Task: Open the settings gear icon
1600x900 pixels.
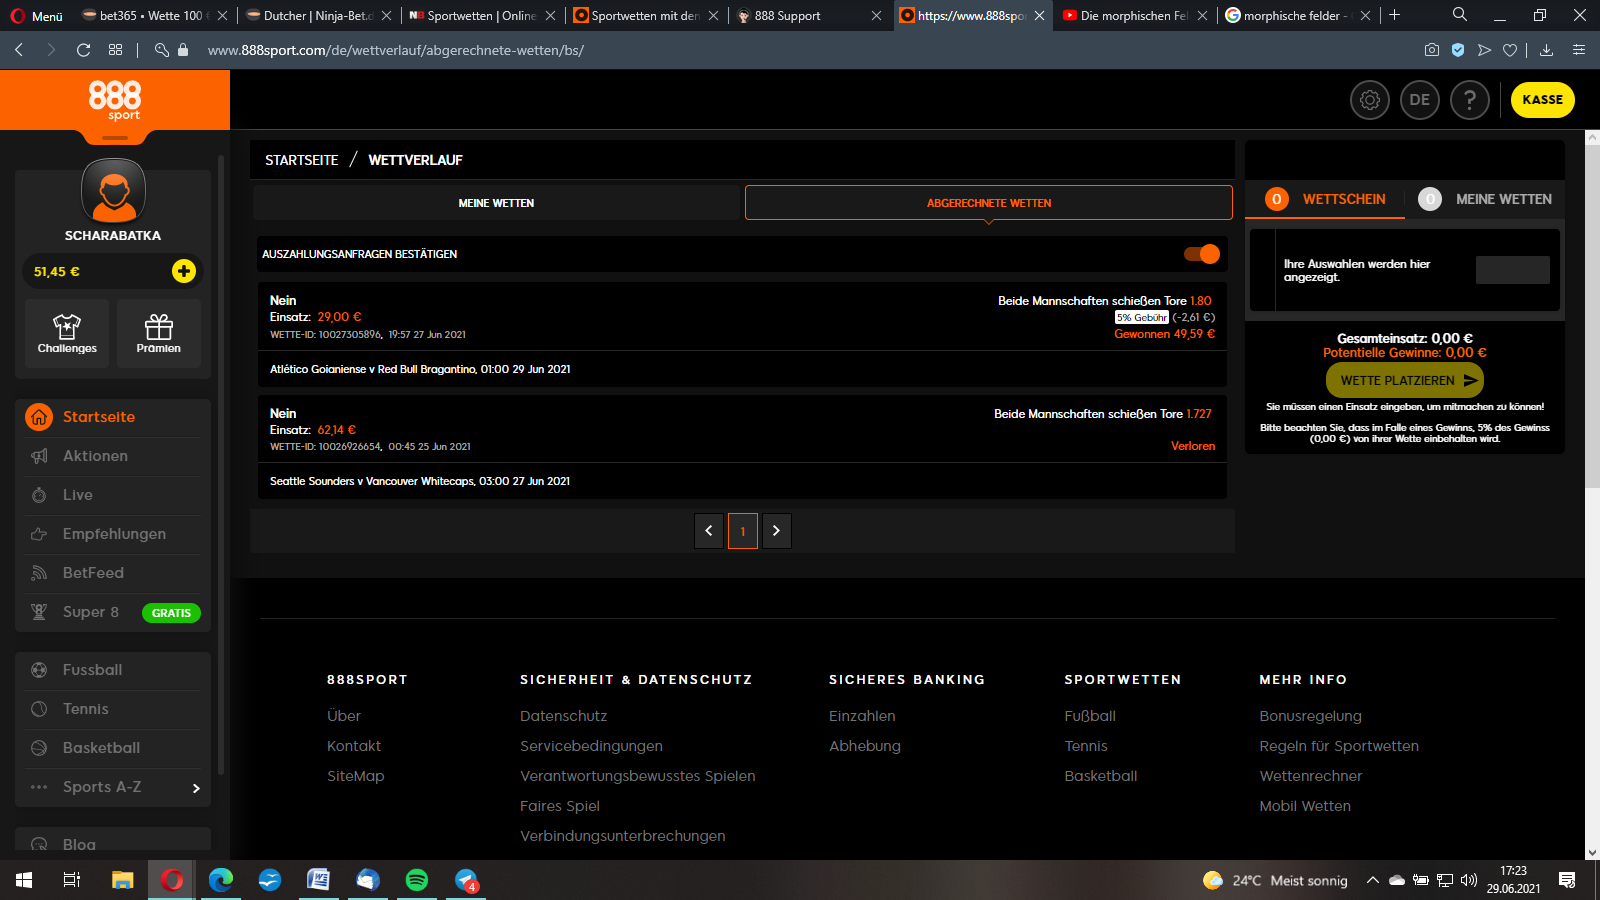Action: coord(1370,100)
